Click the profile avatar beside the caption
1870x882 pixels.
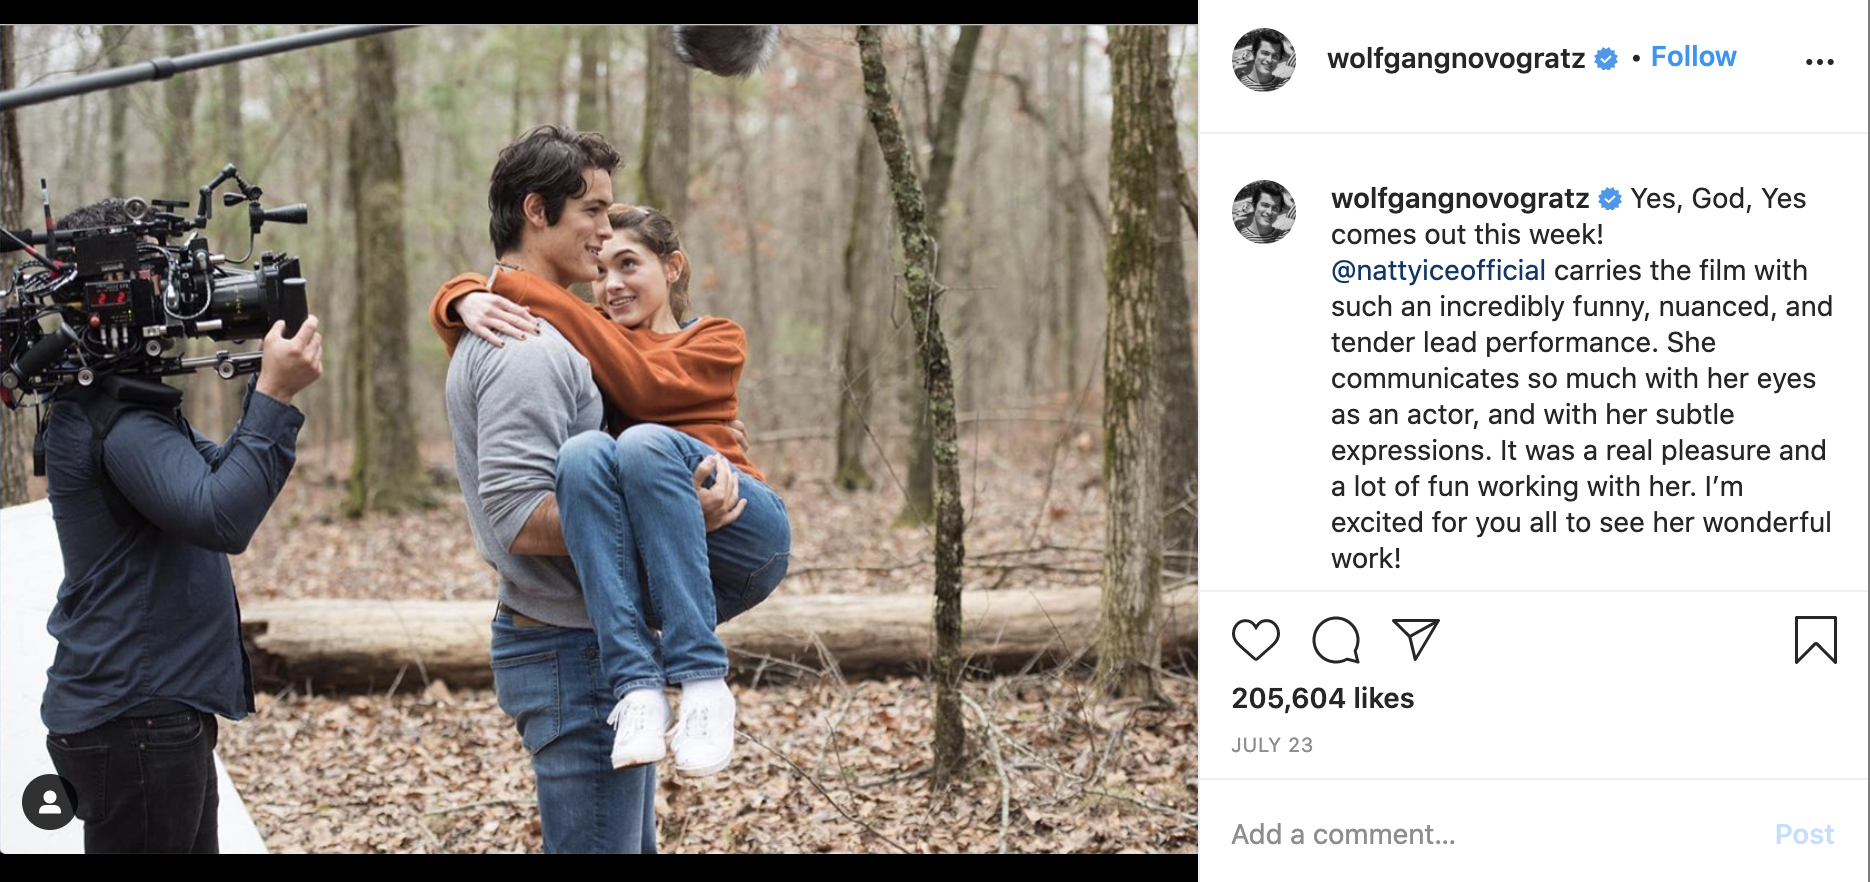[x=1264, y=212]
